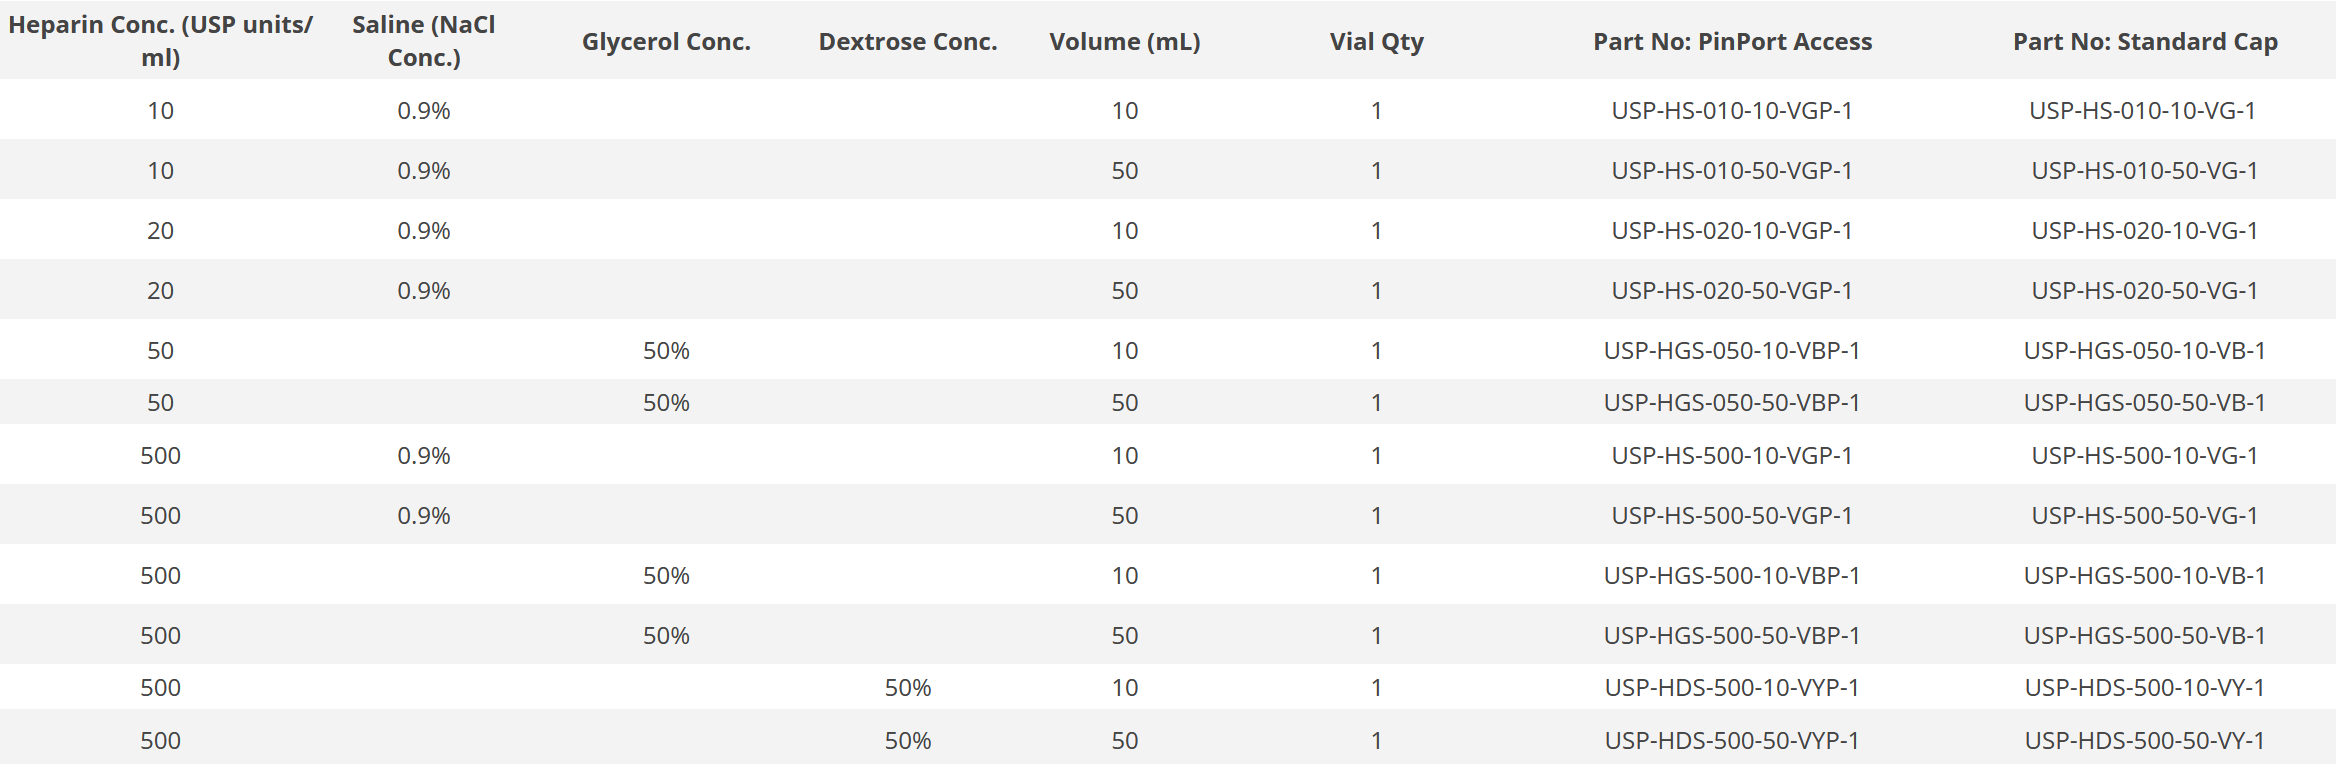Click part number USP-HS-020-50-VG-1
The image size is (2336, 764).
point(2145,291)
